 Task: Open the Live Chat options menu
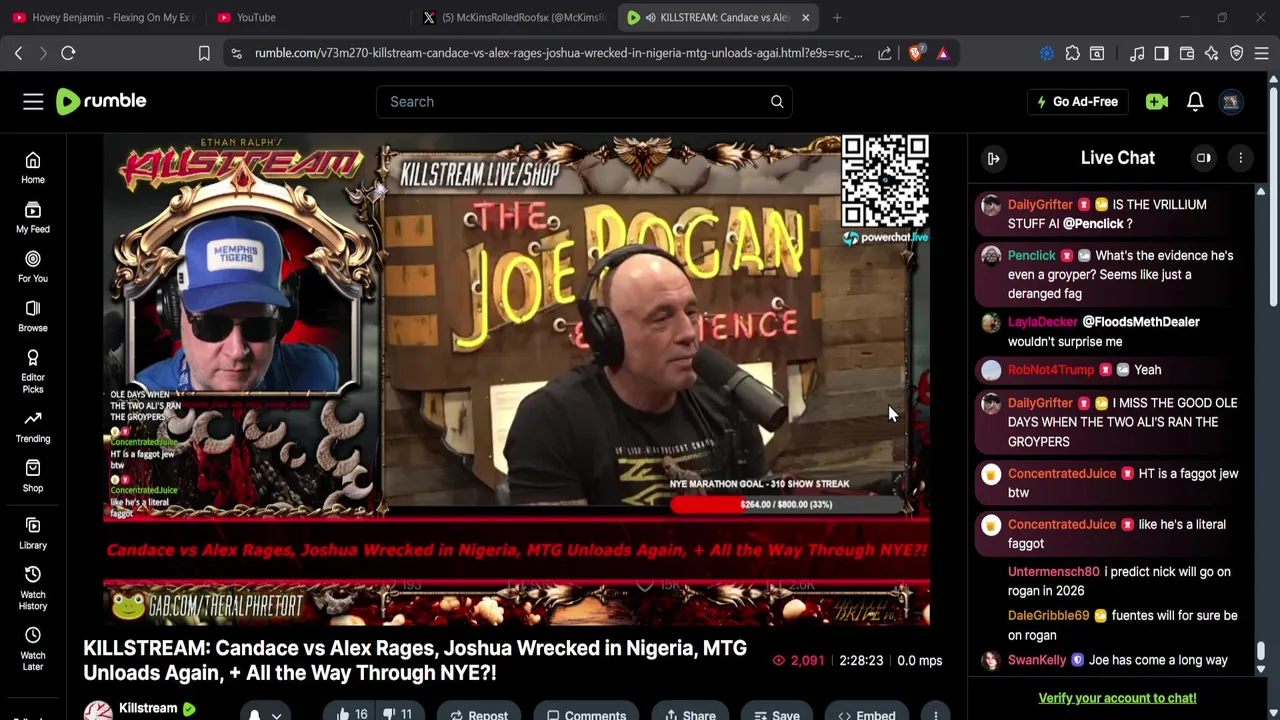point(1241,158)
